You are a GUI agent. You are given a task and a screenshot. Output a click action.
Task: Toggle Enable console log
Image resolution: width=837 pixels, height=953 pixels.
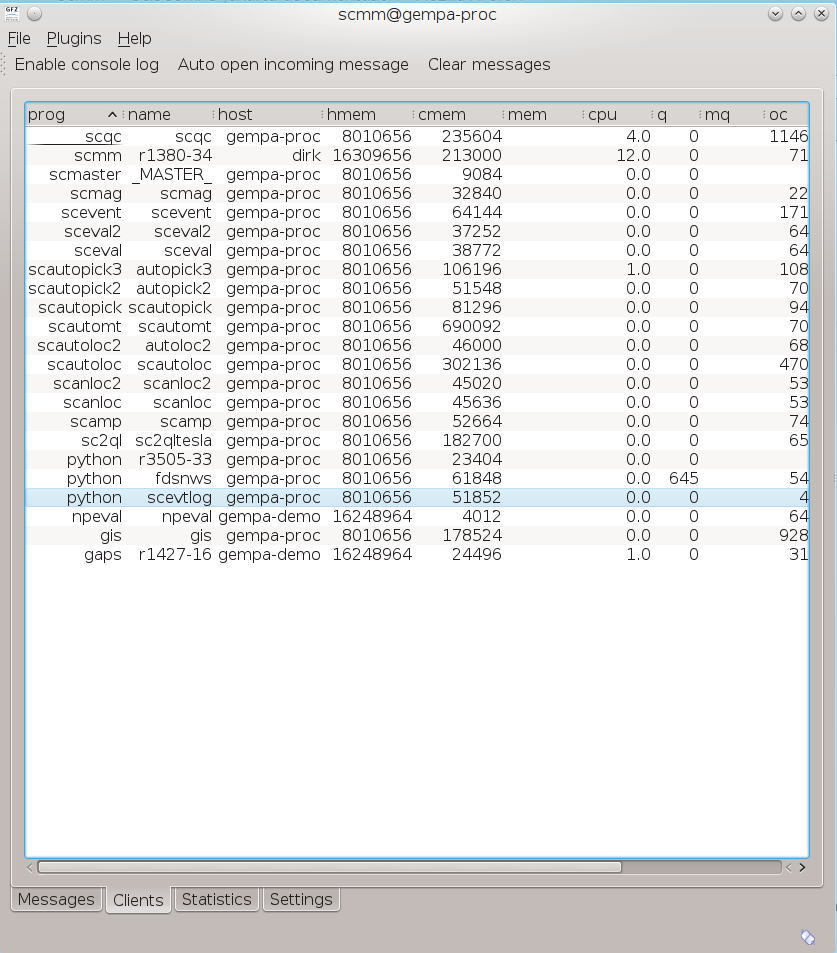point(86,65)
